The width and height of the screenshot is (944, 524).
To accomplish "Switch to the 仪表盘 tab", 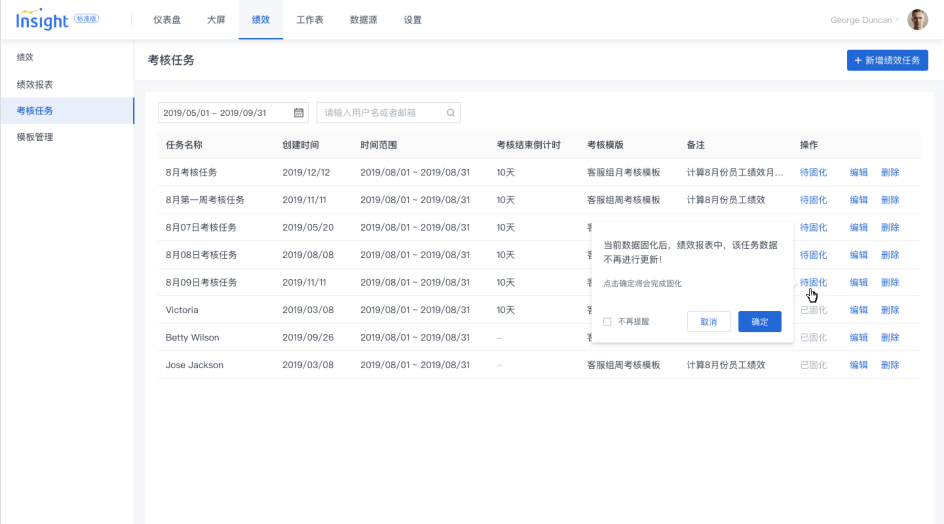I will point(167,20).
